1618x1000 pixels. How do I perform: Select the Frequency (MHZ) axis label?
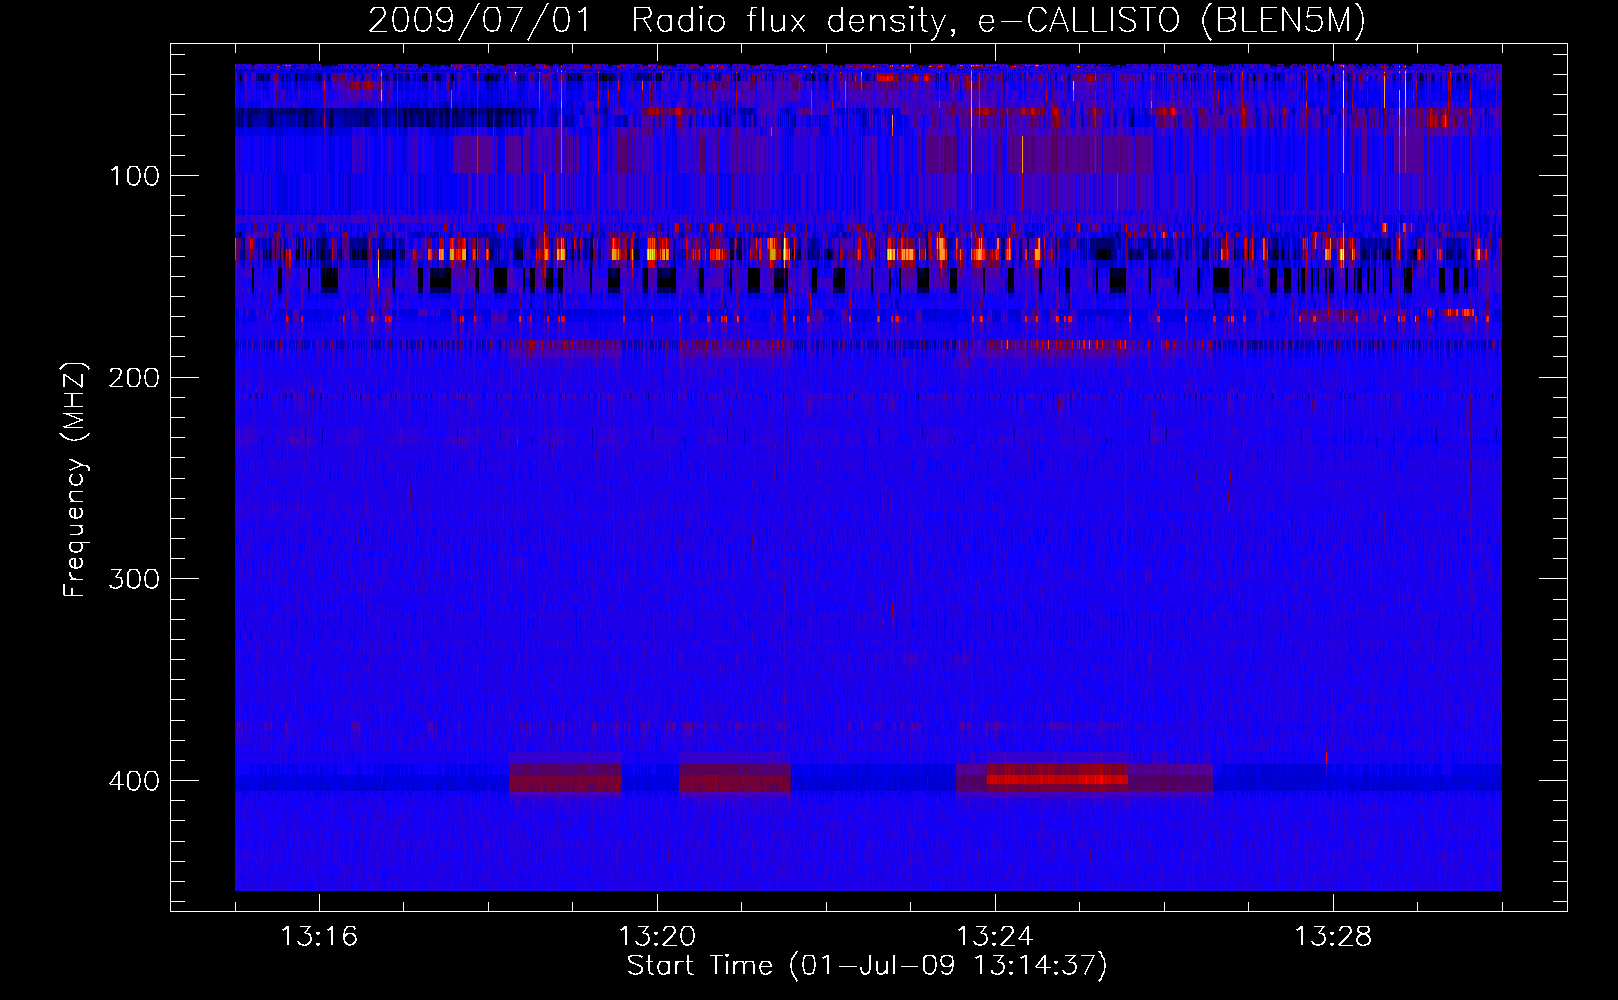[76, 480]
